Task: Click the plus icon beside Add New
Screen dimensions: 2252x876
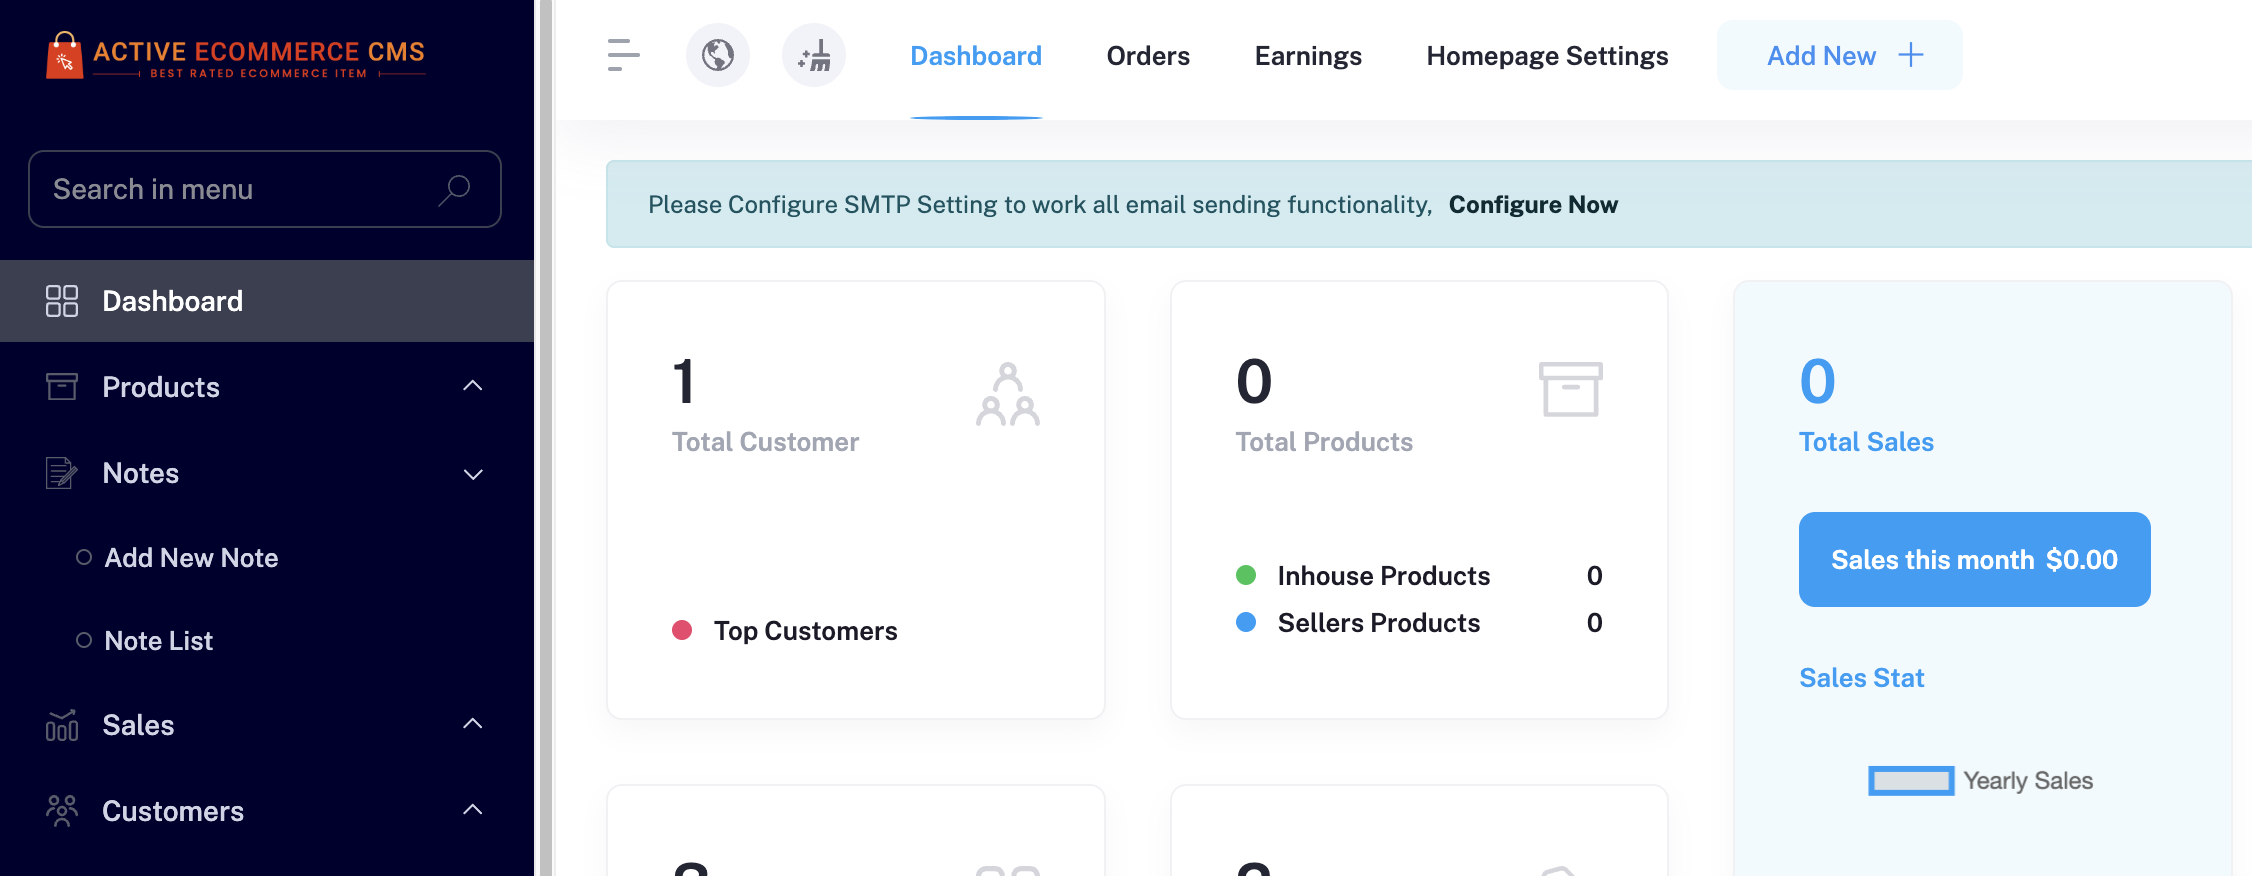Action: point(1911,55)
